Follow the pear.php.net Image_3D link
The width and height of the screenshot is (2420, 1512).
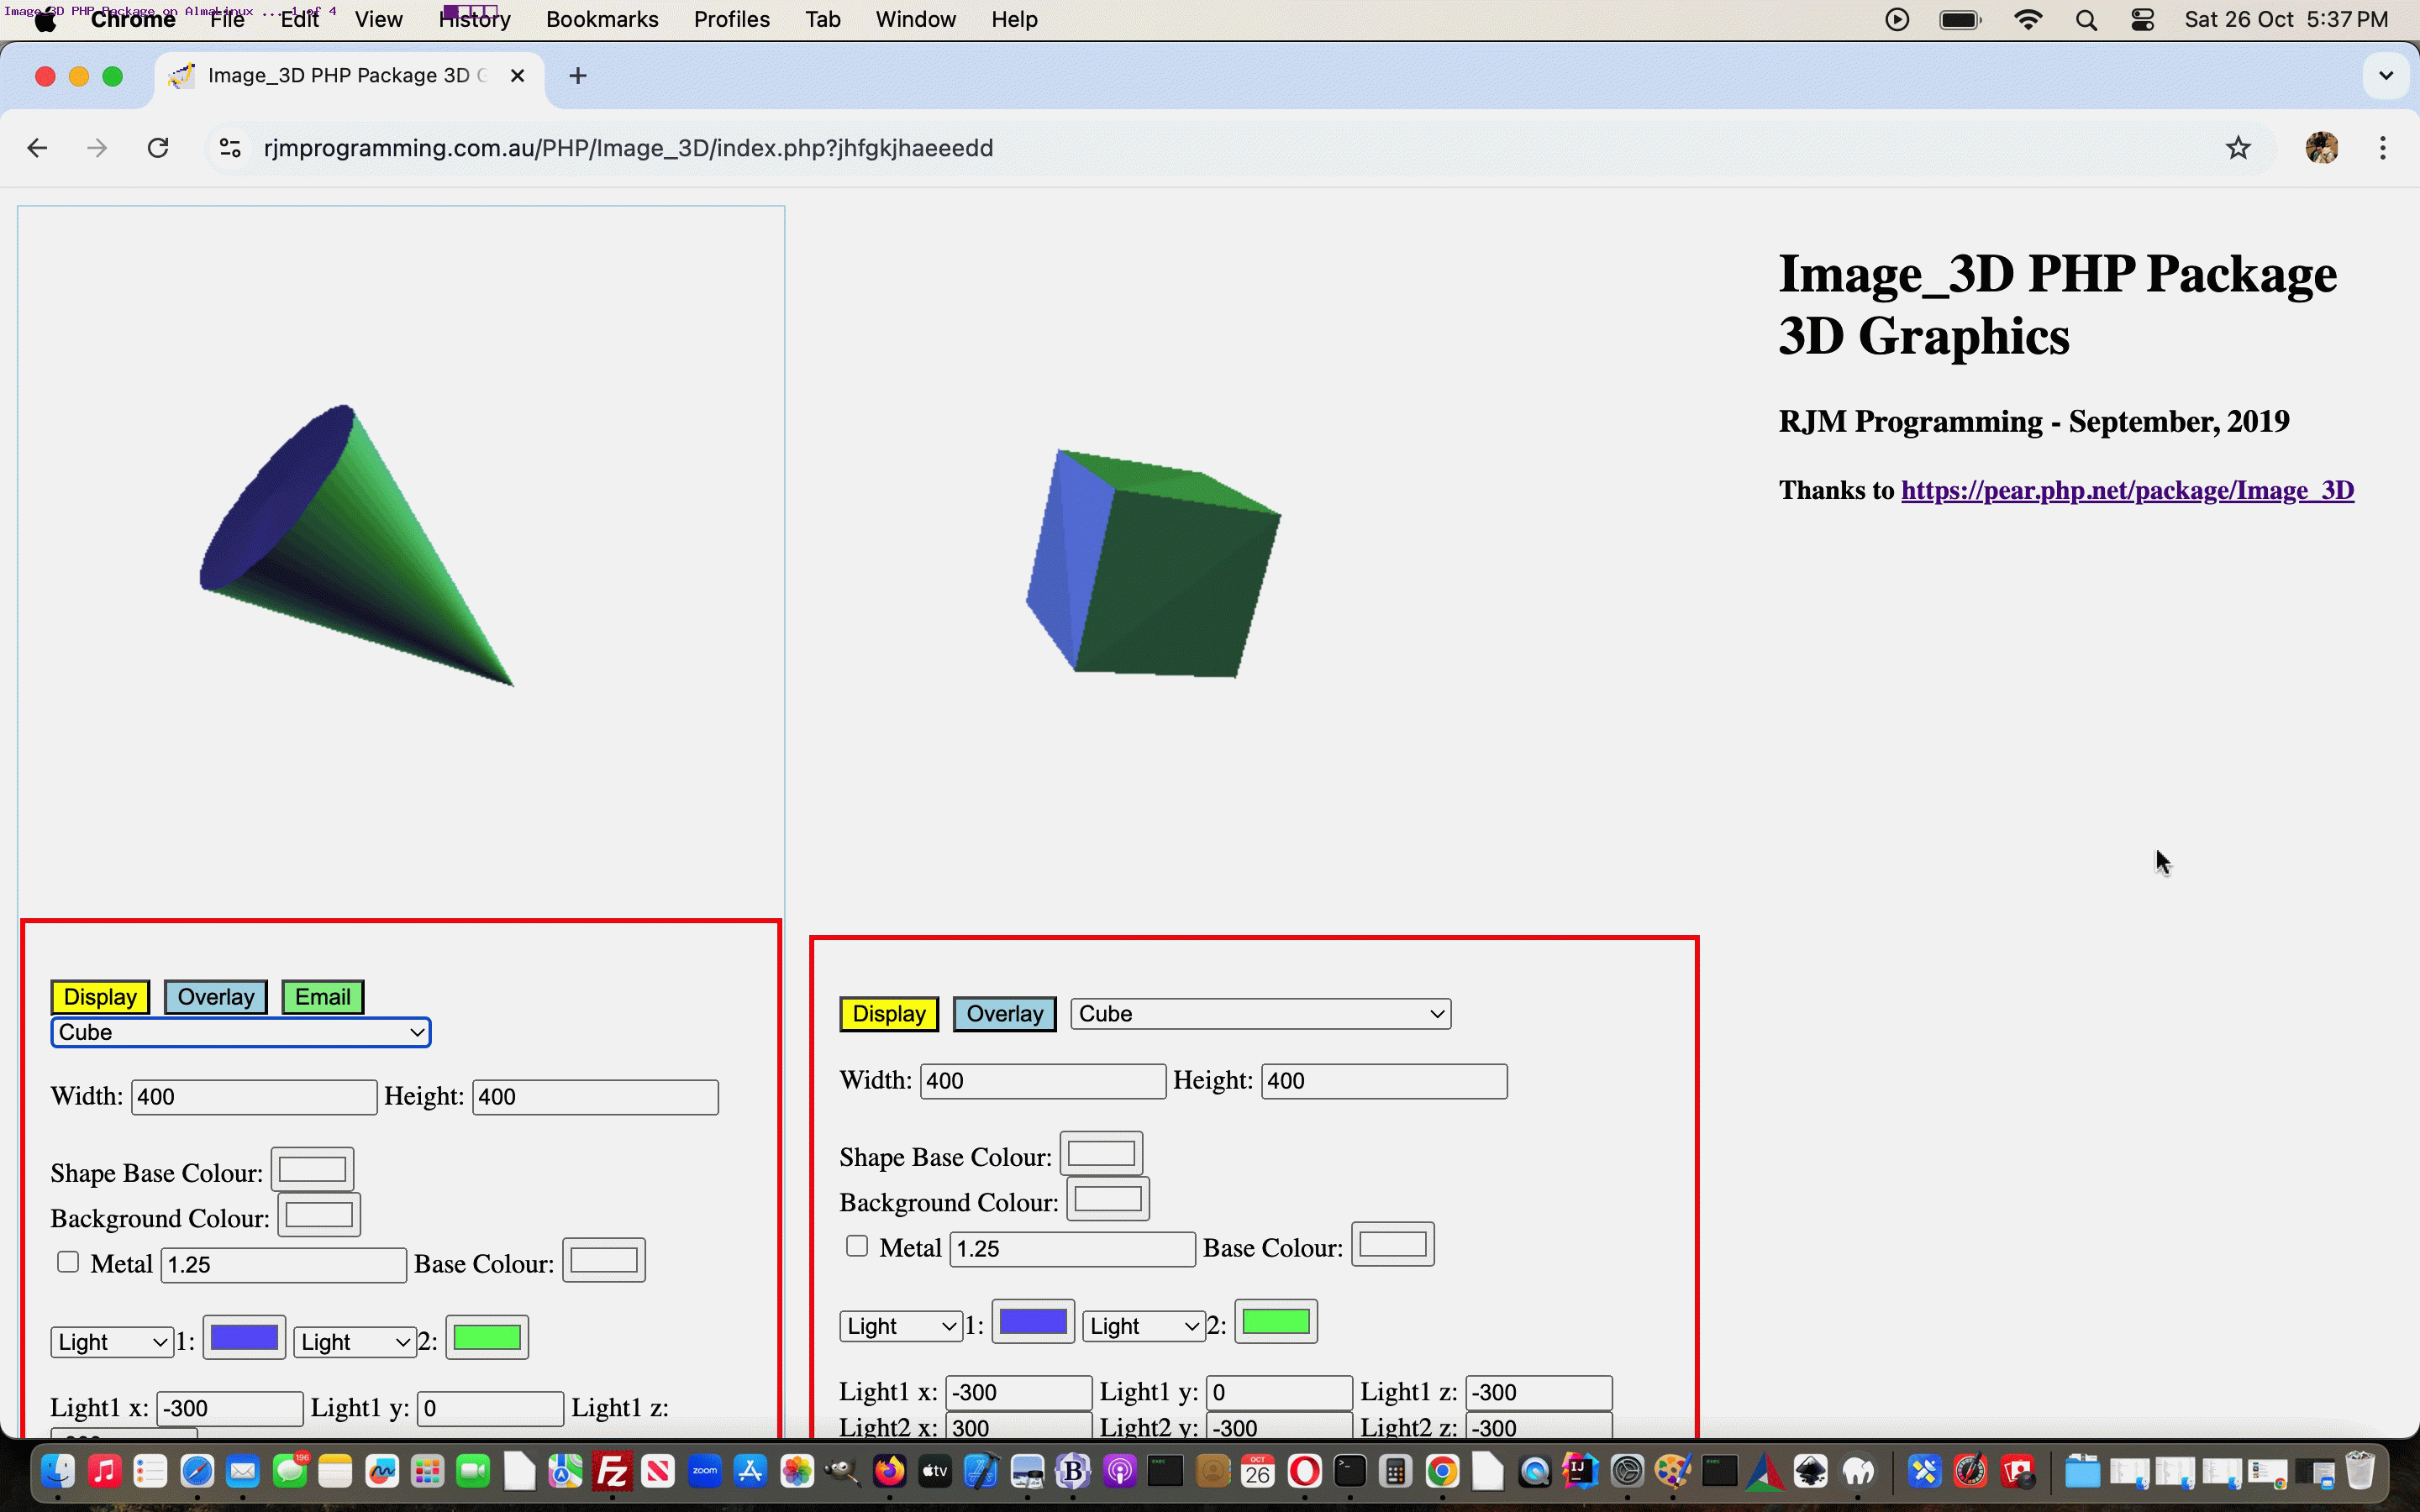tap(2127, 490)
